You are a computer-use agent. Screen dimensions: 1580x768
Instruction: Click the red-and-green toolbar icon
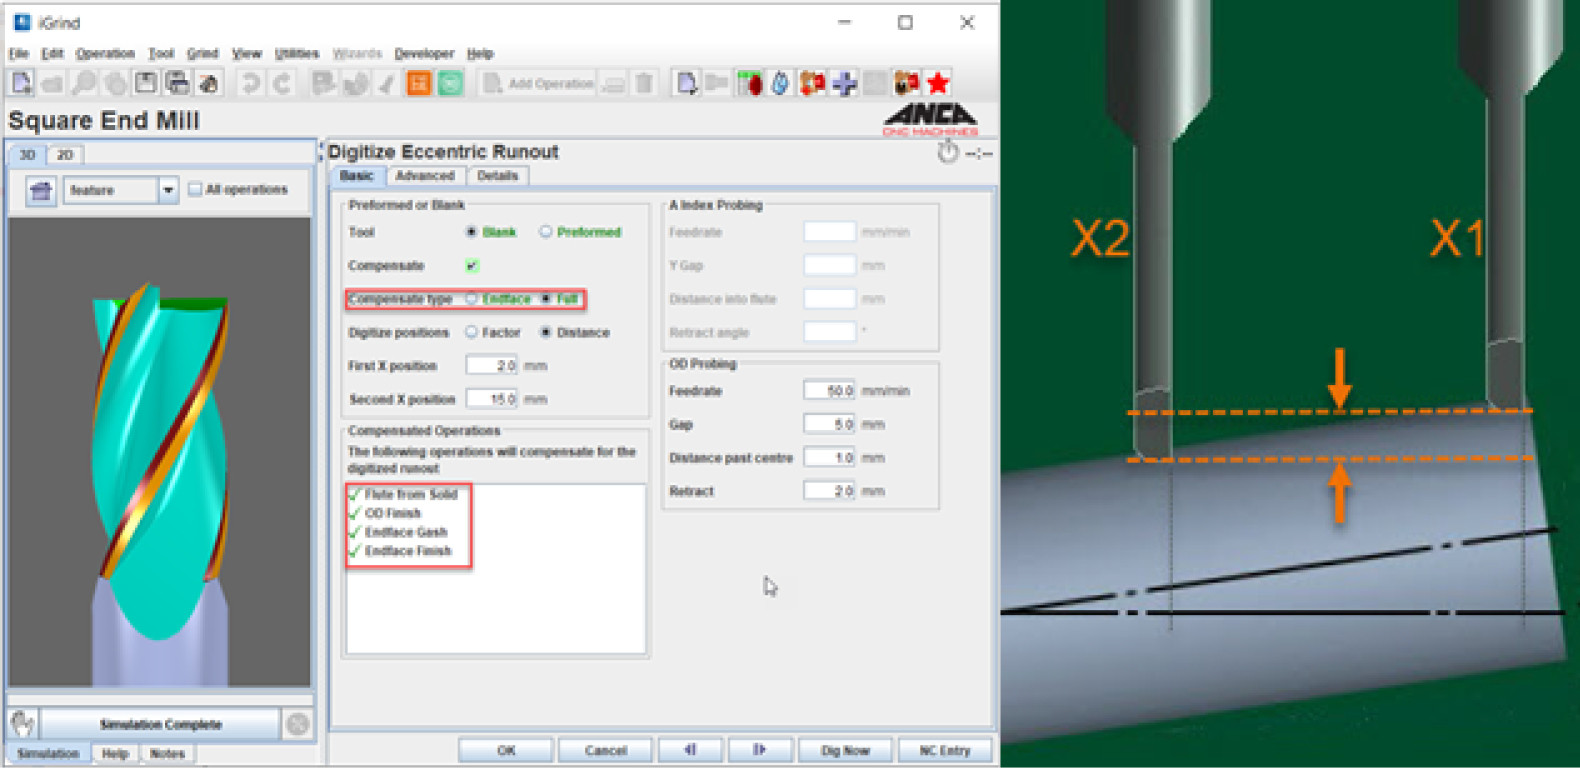point(749,83)
